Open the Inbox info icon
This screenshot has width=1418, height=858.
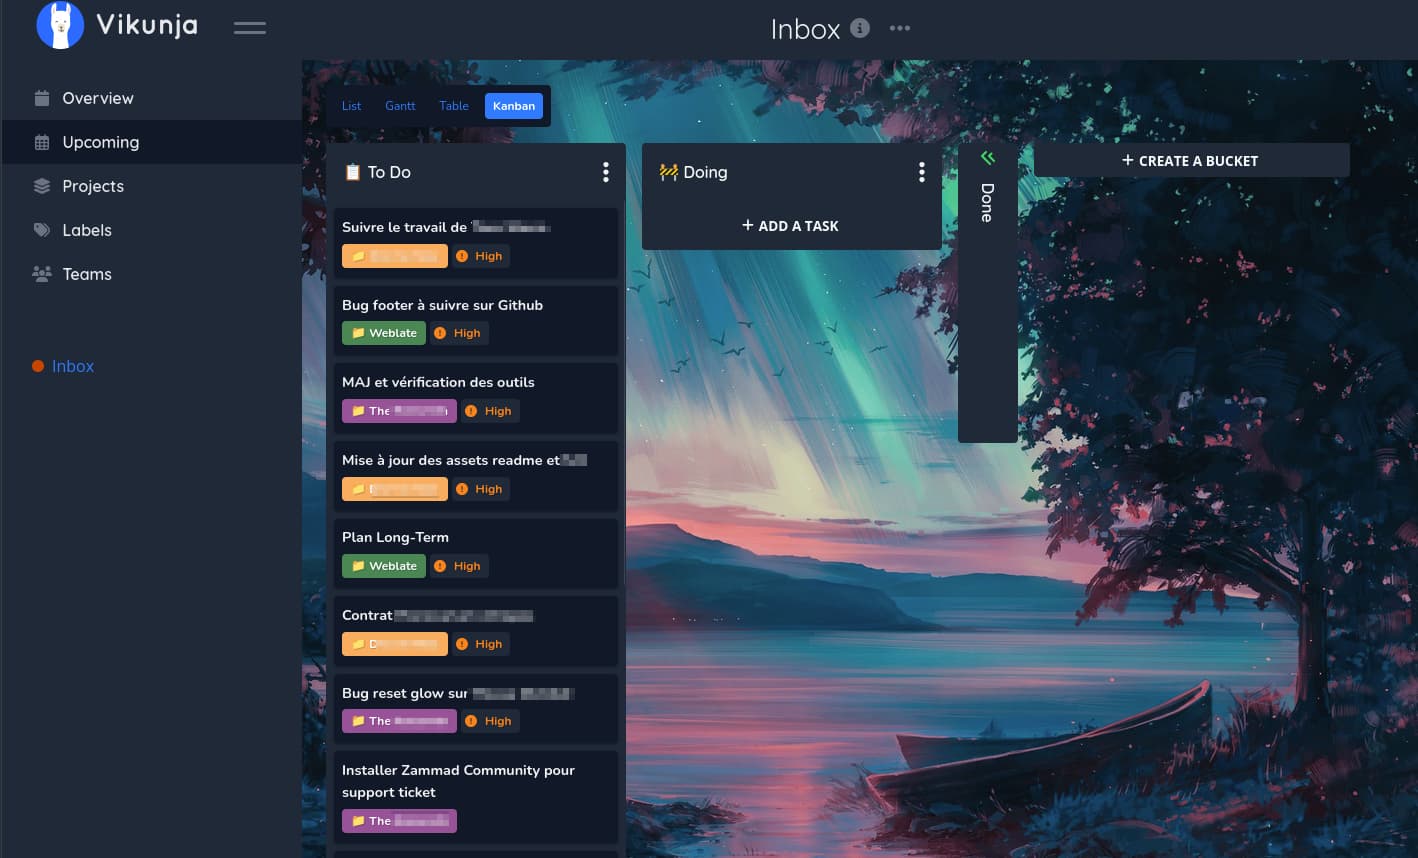click(860, 28)
